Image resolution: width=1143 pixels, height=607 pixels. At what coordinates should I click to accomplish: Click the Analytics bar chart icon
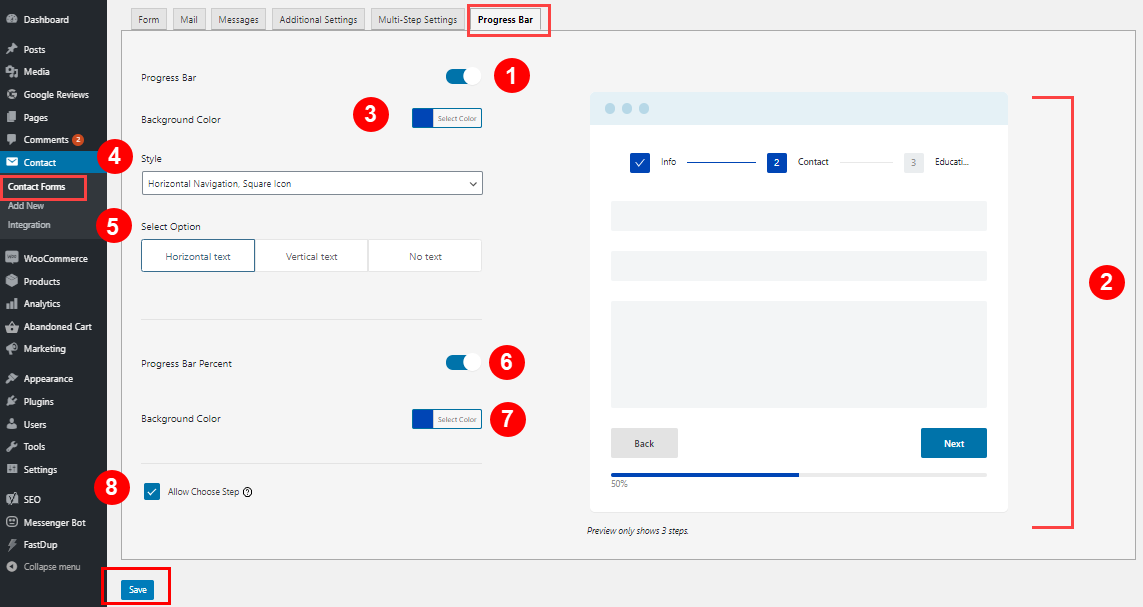[12, 304]
